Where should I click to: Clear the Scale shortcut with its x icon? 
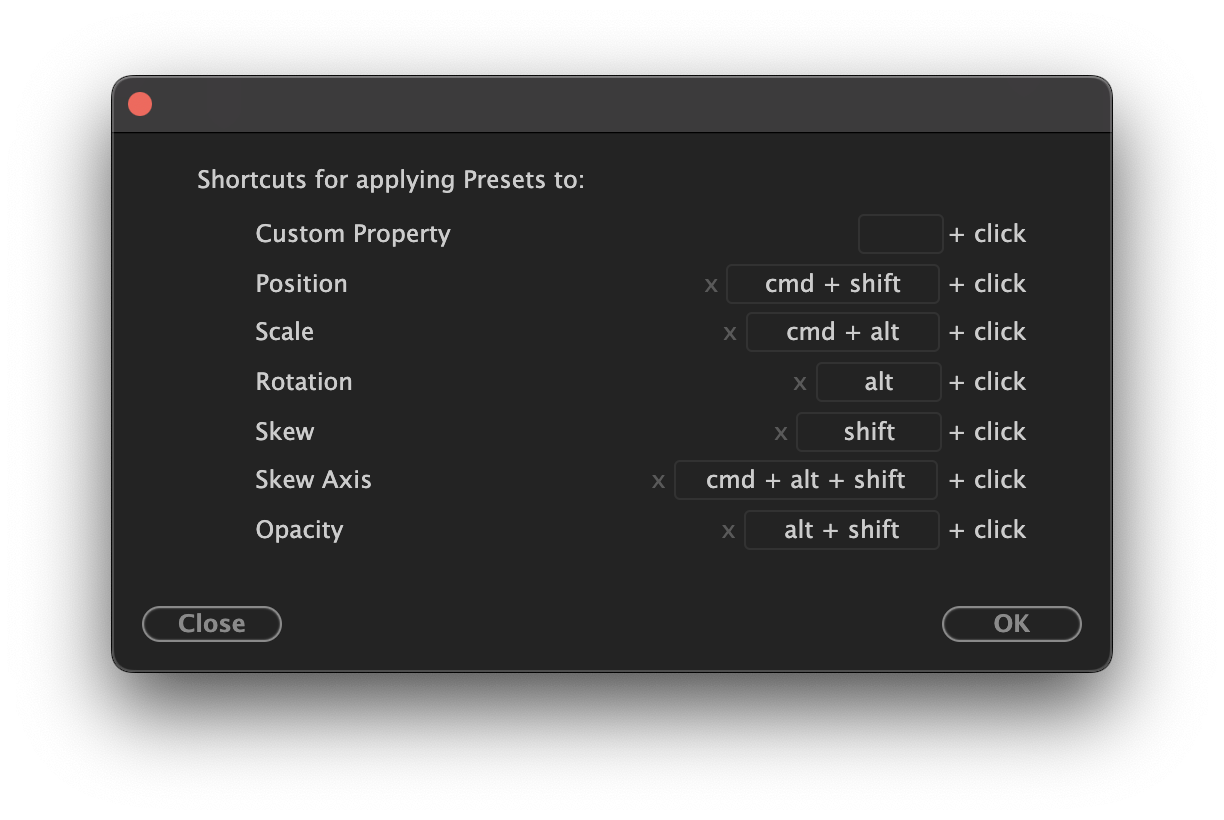[730, 333]
